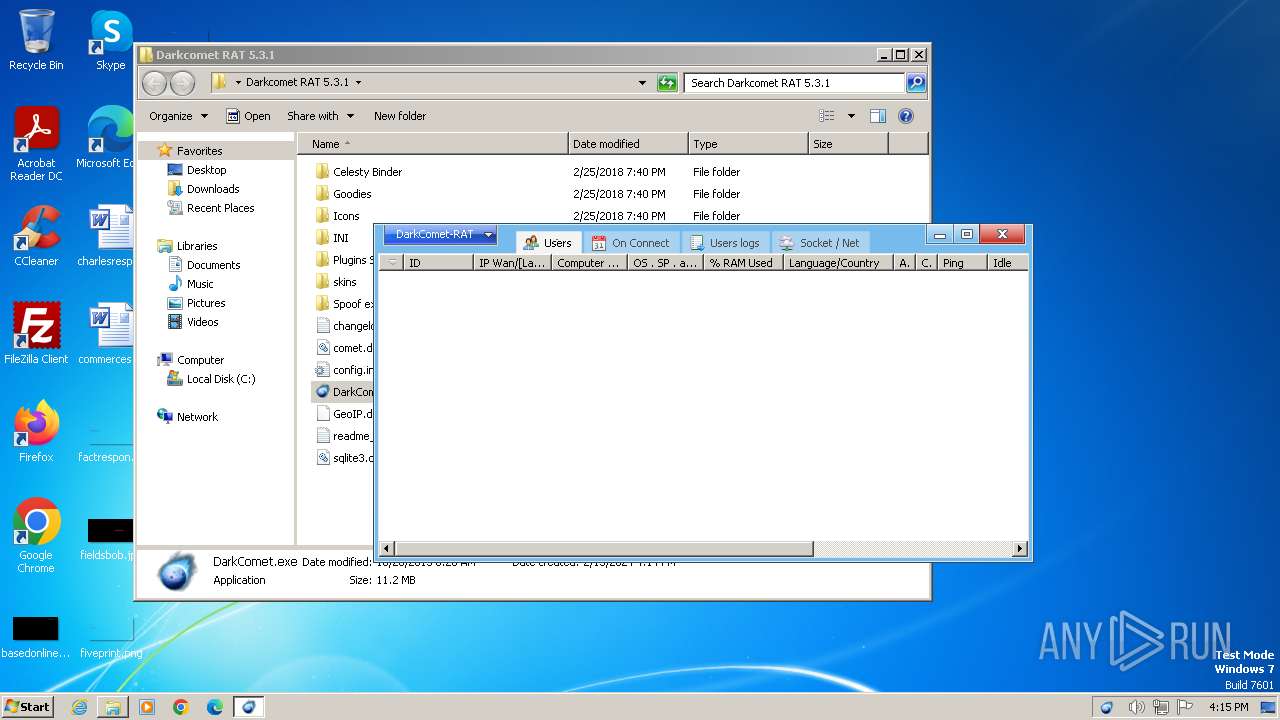Sort files by Size column
The image size is (1280, 720).
click(848, 144)
